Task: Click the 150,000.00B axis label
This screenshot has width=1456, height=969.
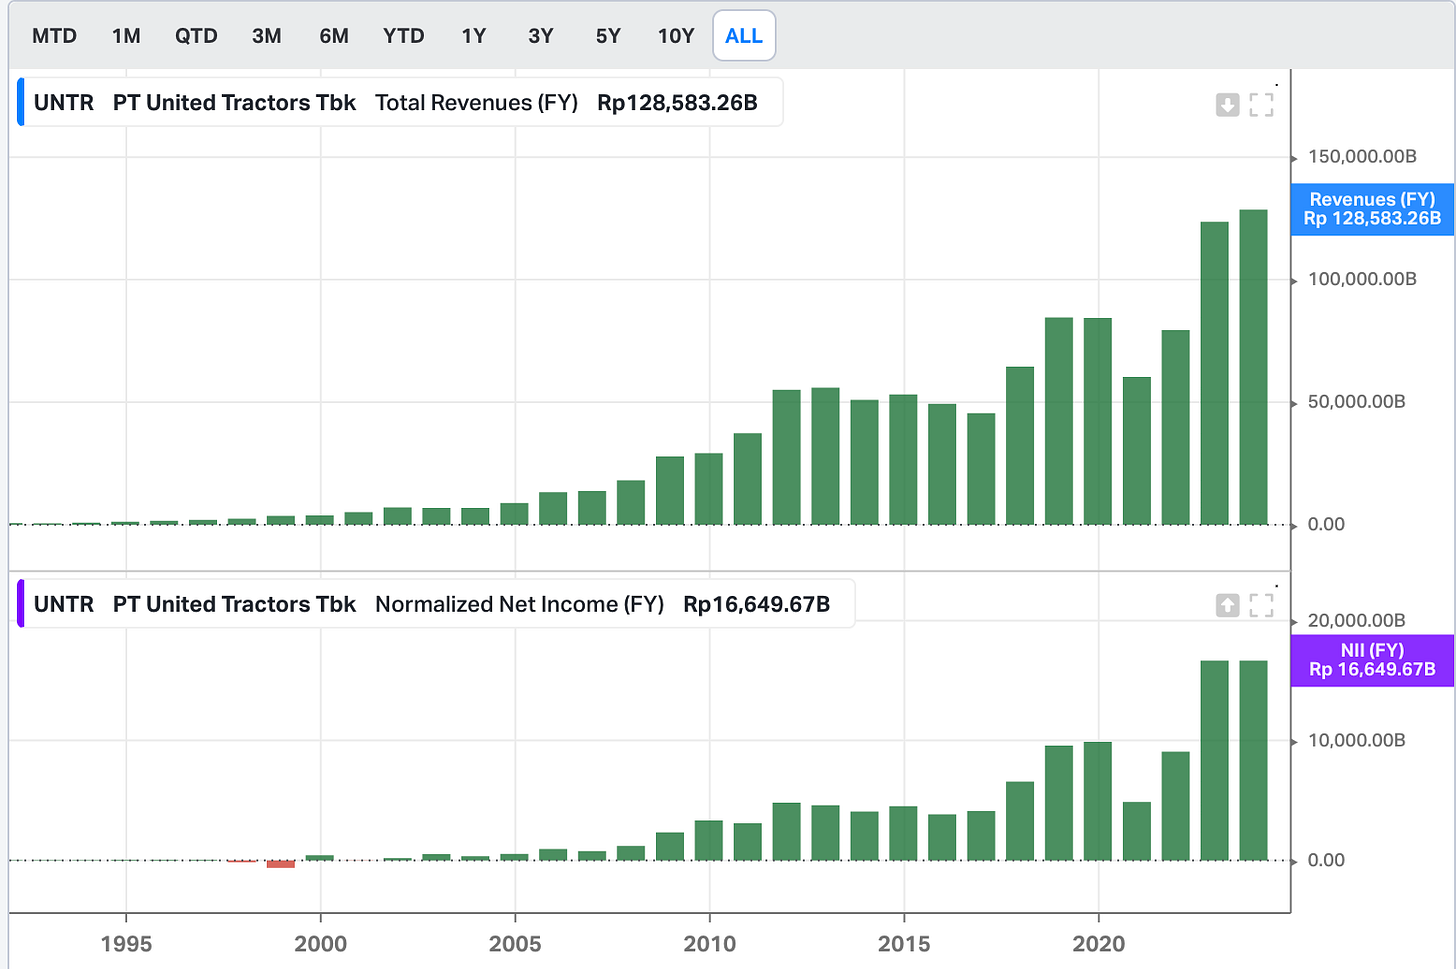Action: click(1362, 157)
